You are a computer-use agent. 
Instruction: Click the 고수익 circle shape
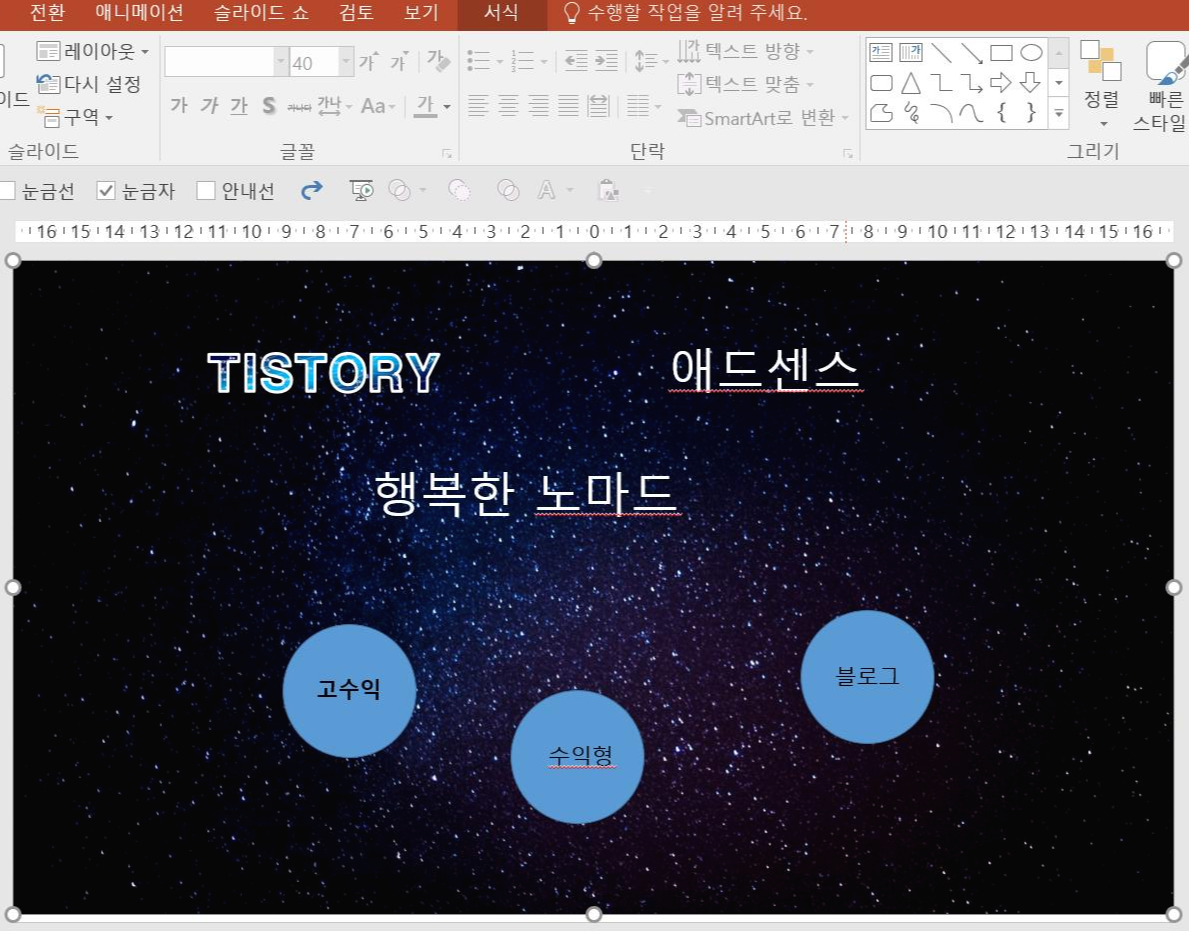[349, 691]
